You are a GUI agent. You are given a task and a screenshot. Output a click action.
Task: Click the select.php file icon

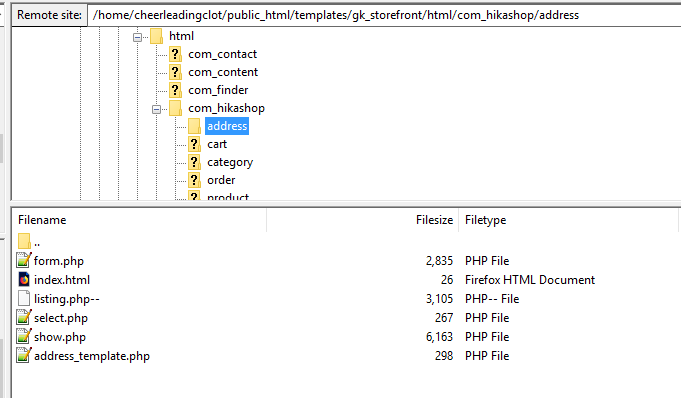24,317
